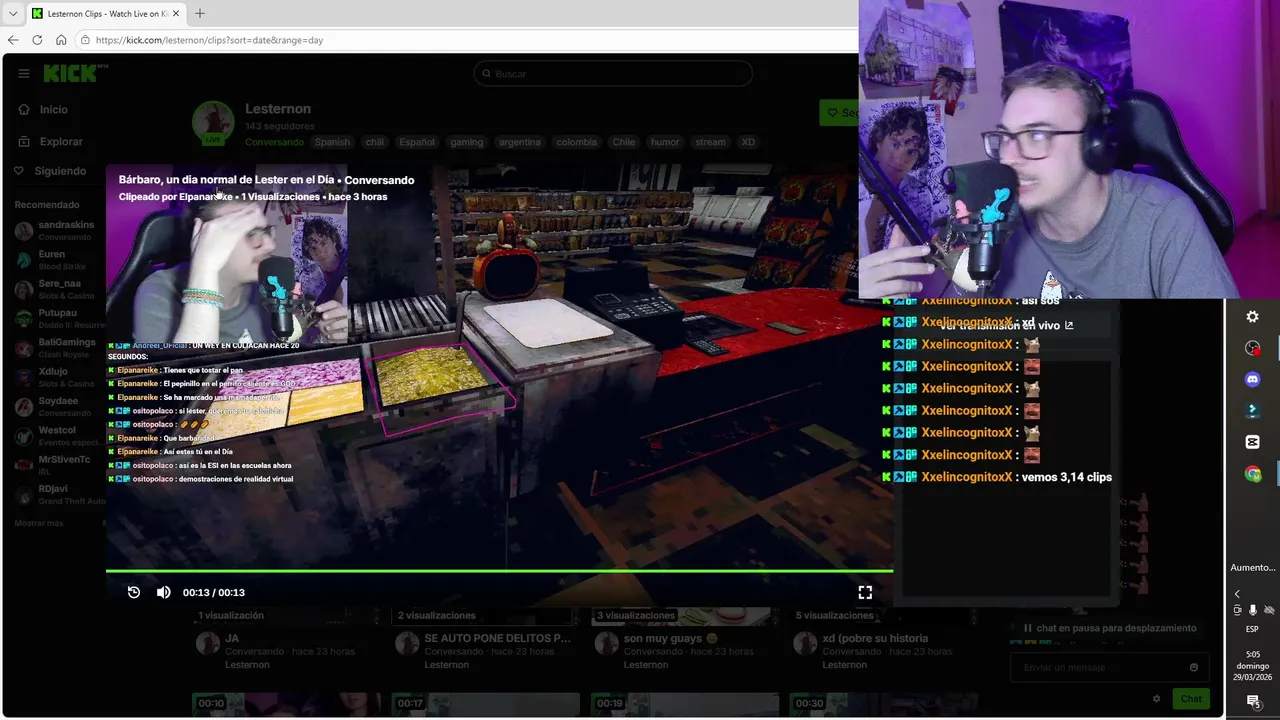This screenshot has width=1280, height=720.
Task: Expand hidden system tray icons chevron
Action: (1237, 594)
